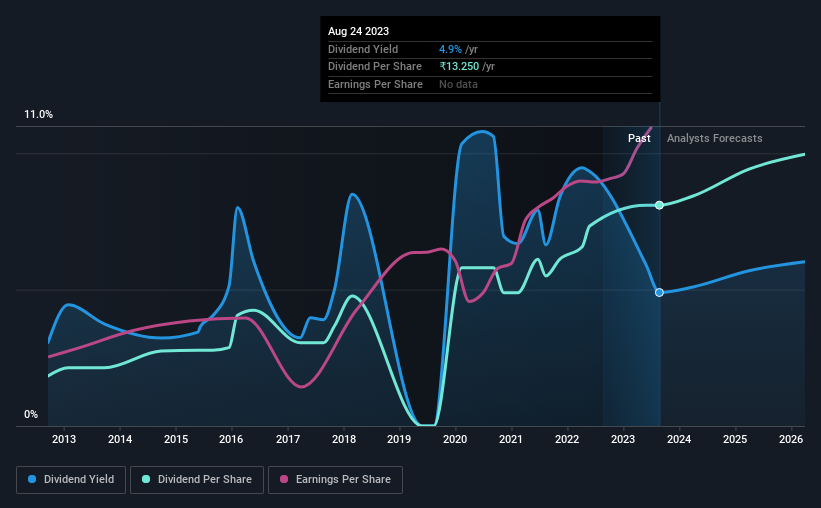Click the Aug 24 2023 tooltip date header
This screenshot has width=821, height=508.
click(359, 31)
